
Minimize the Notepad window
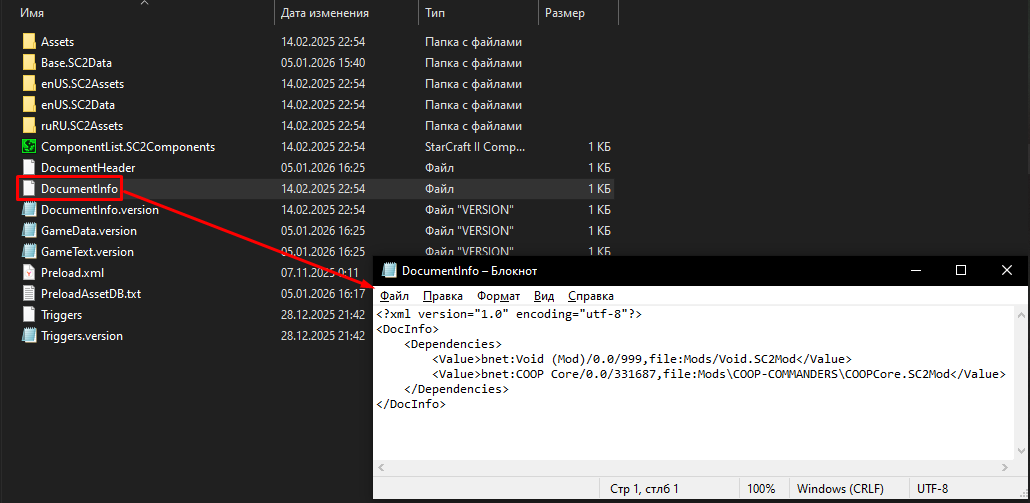tap(915, 270)
